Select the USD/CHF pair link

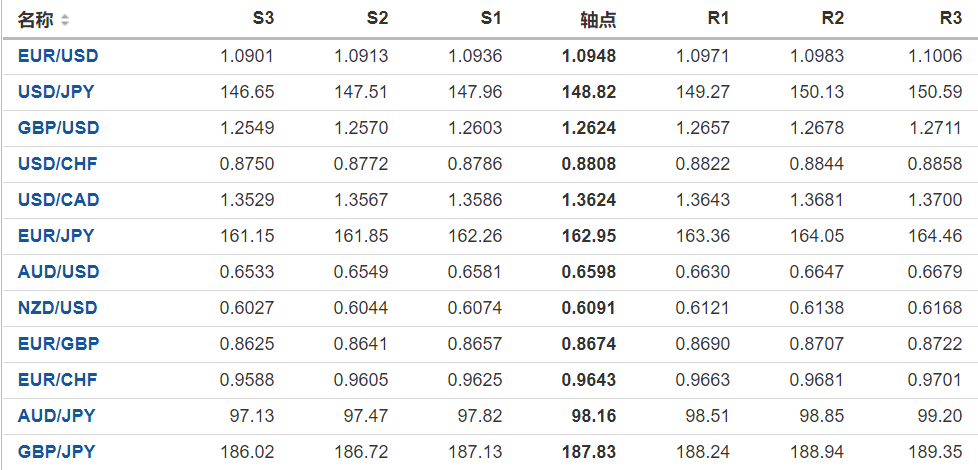pos(58,164)
